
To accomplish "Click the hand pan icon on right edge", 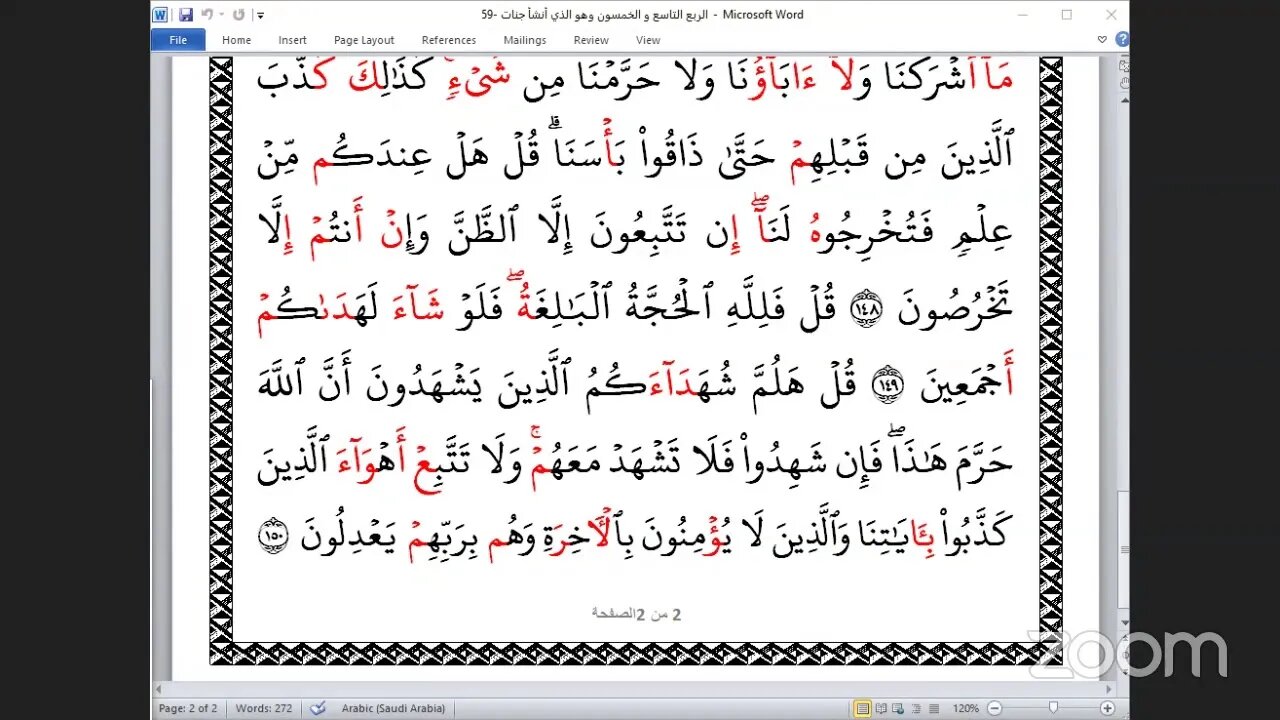I will point(1125,83).
